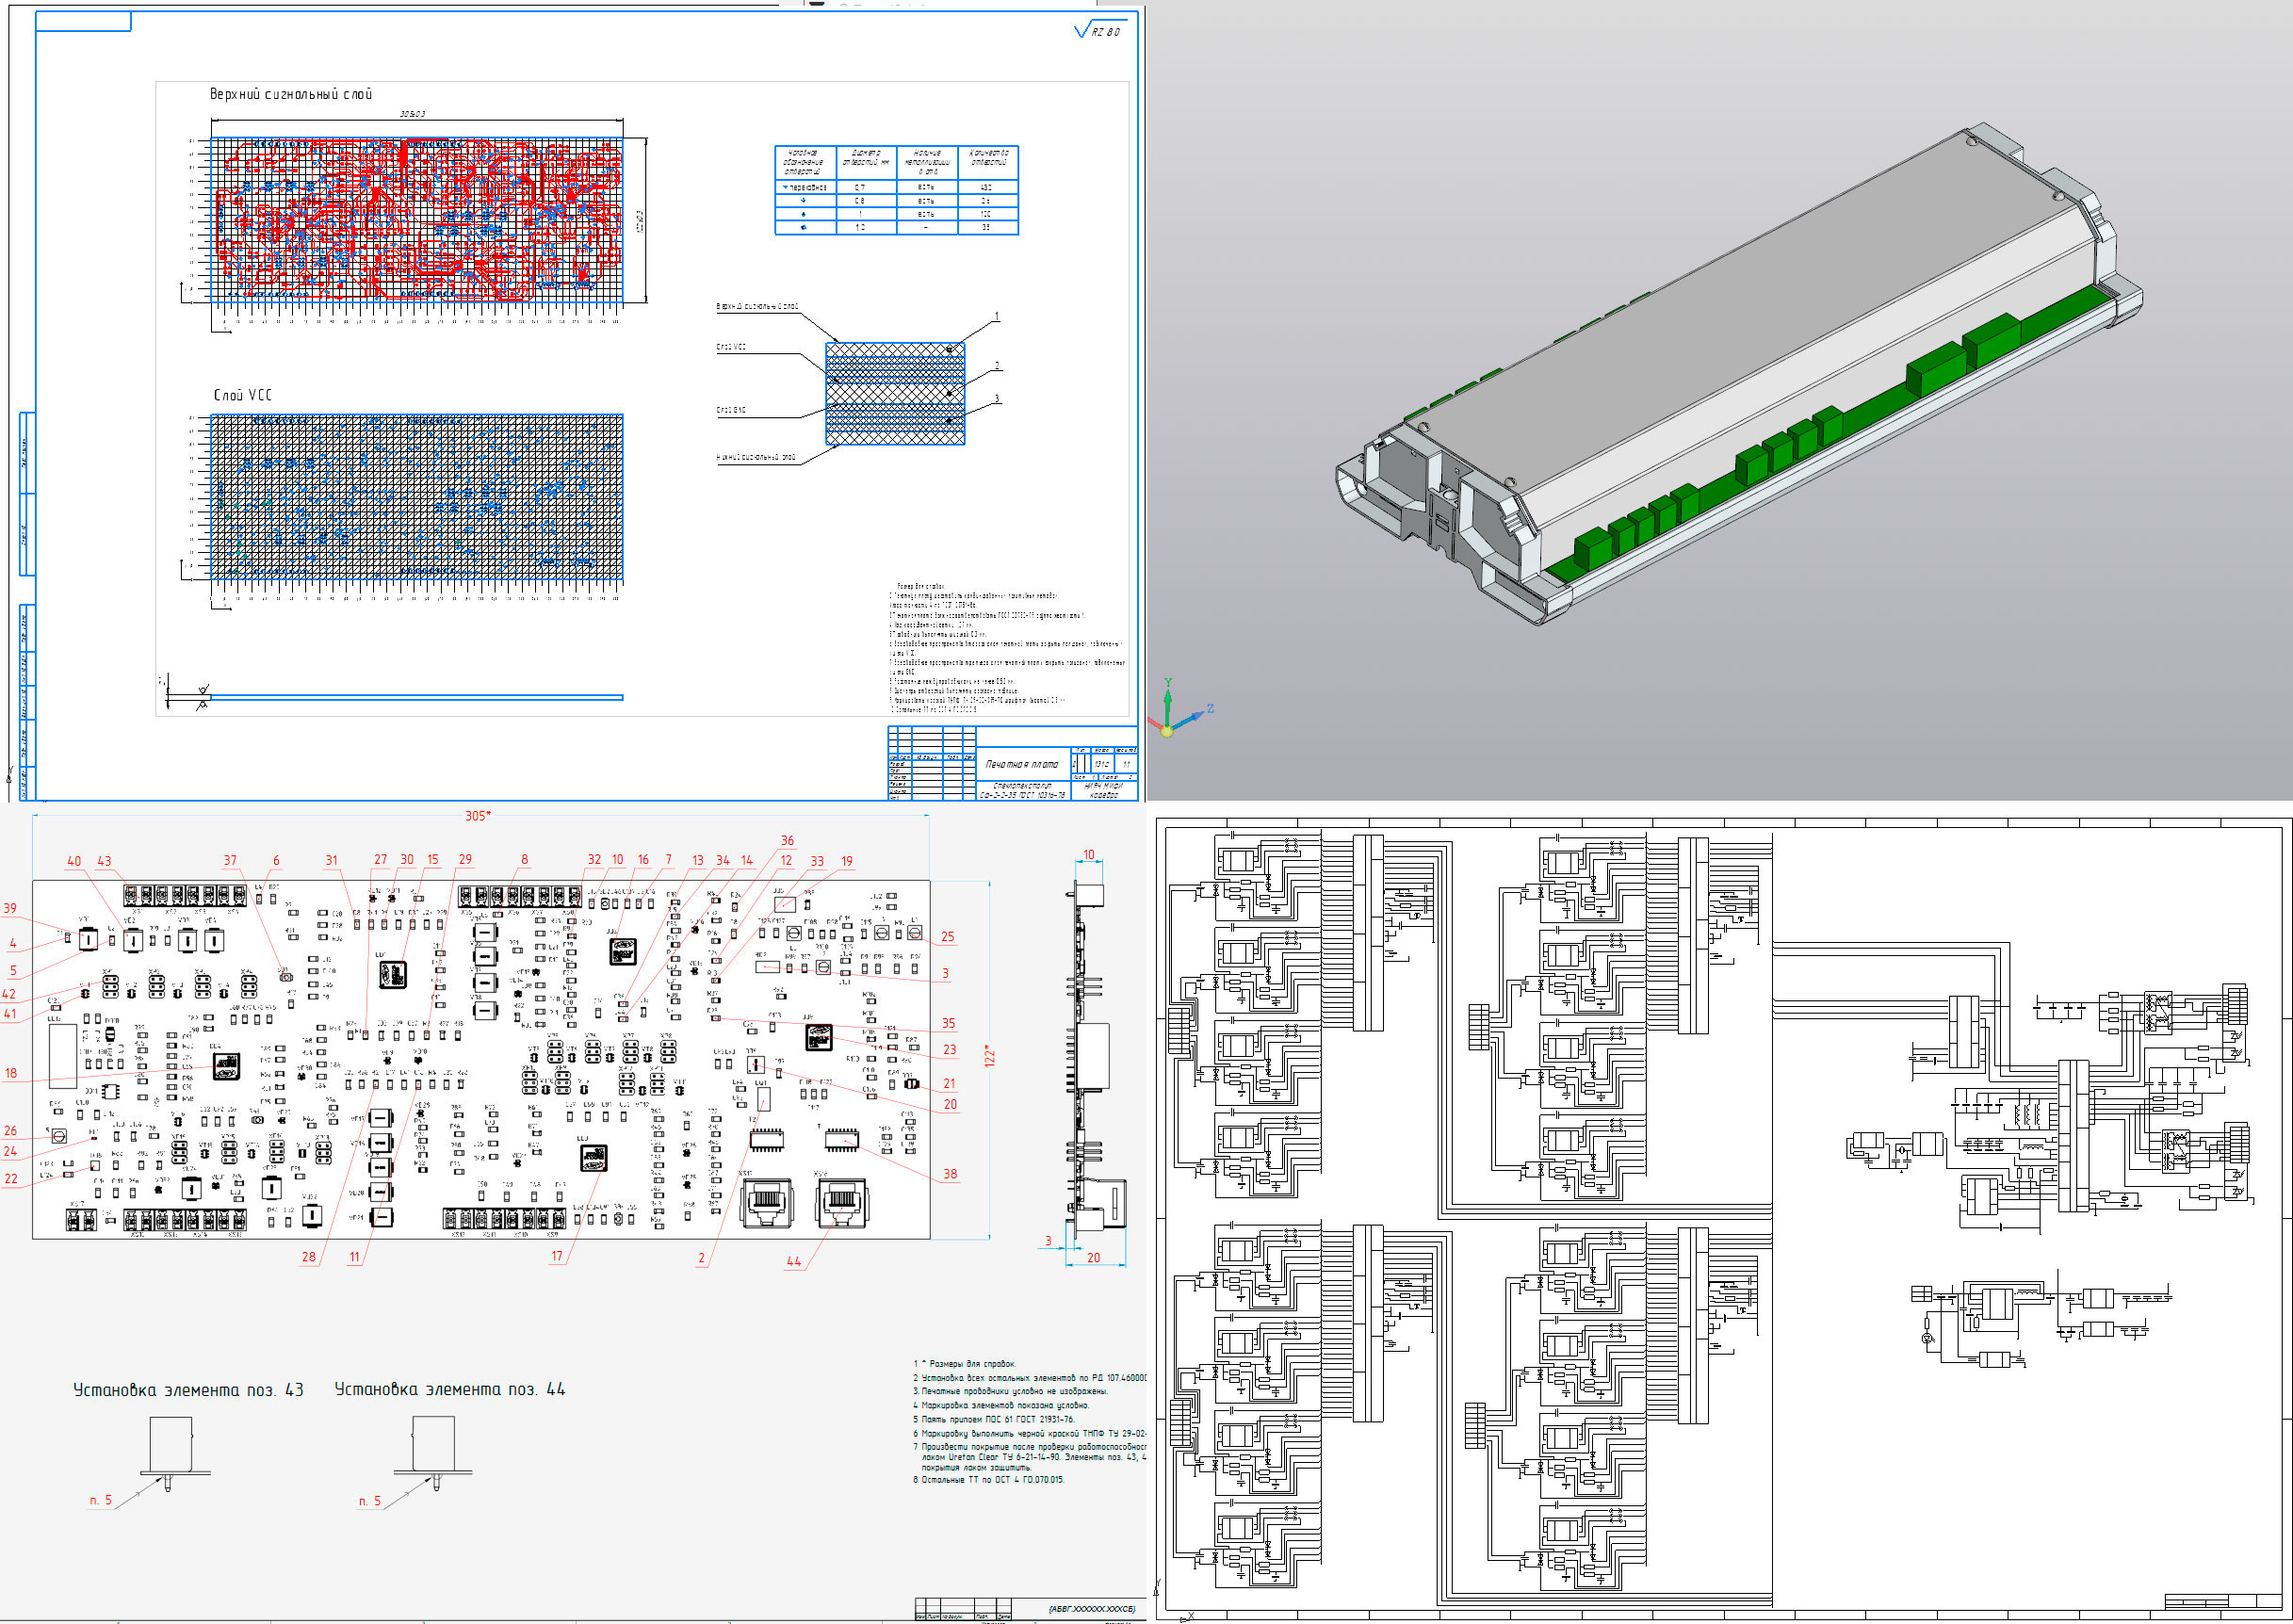
Task: Click red callout number 39
Action: click(x=10, y=909)
